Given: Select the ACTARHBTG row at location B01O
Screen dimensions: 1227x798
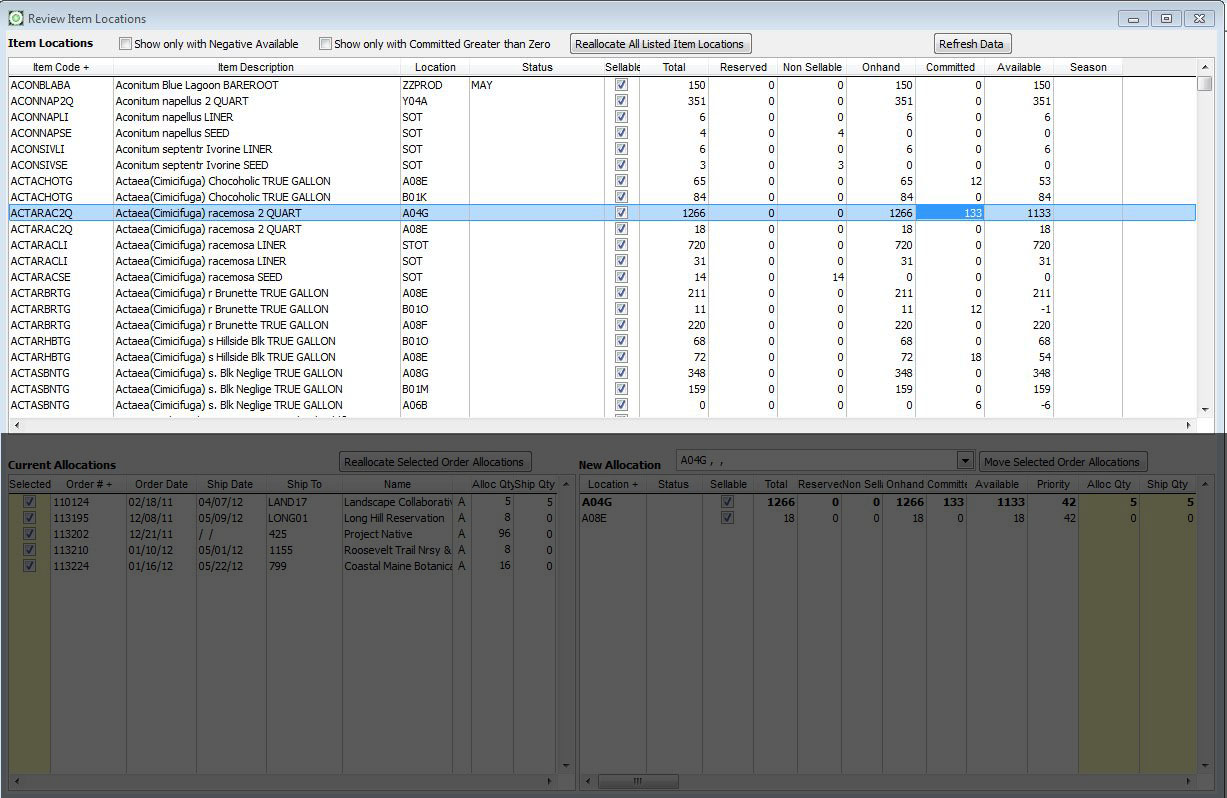Looking at the screenshot, I should pyautogui.click(x=225, y=341).
